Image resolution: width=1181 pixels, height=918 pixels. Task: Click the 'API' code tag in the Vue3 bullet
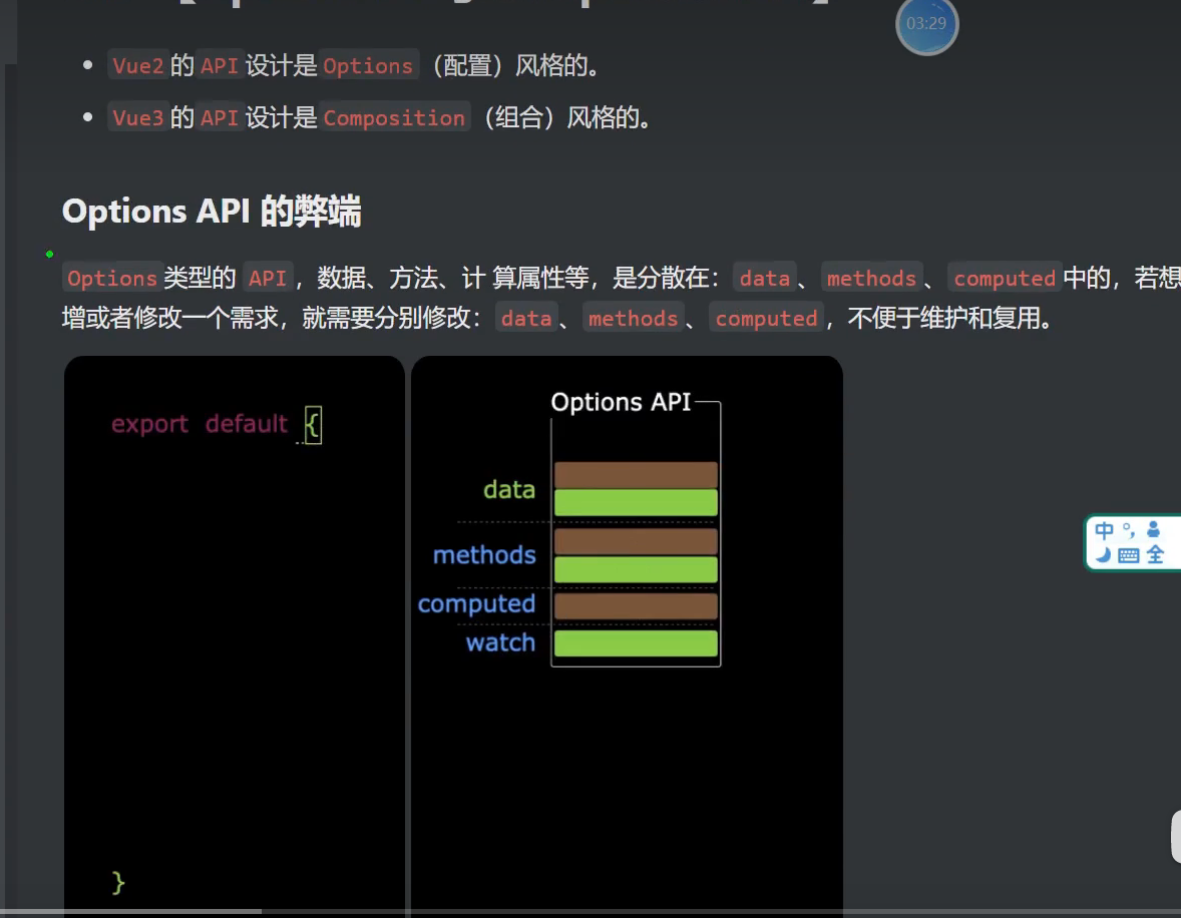click(219, 118)
